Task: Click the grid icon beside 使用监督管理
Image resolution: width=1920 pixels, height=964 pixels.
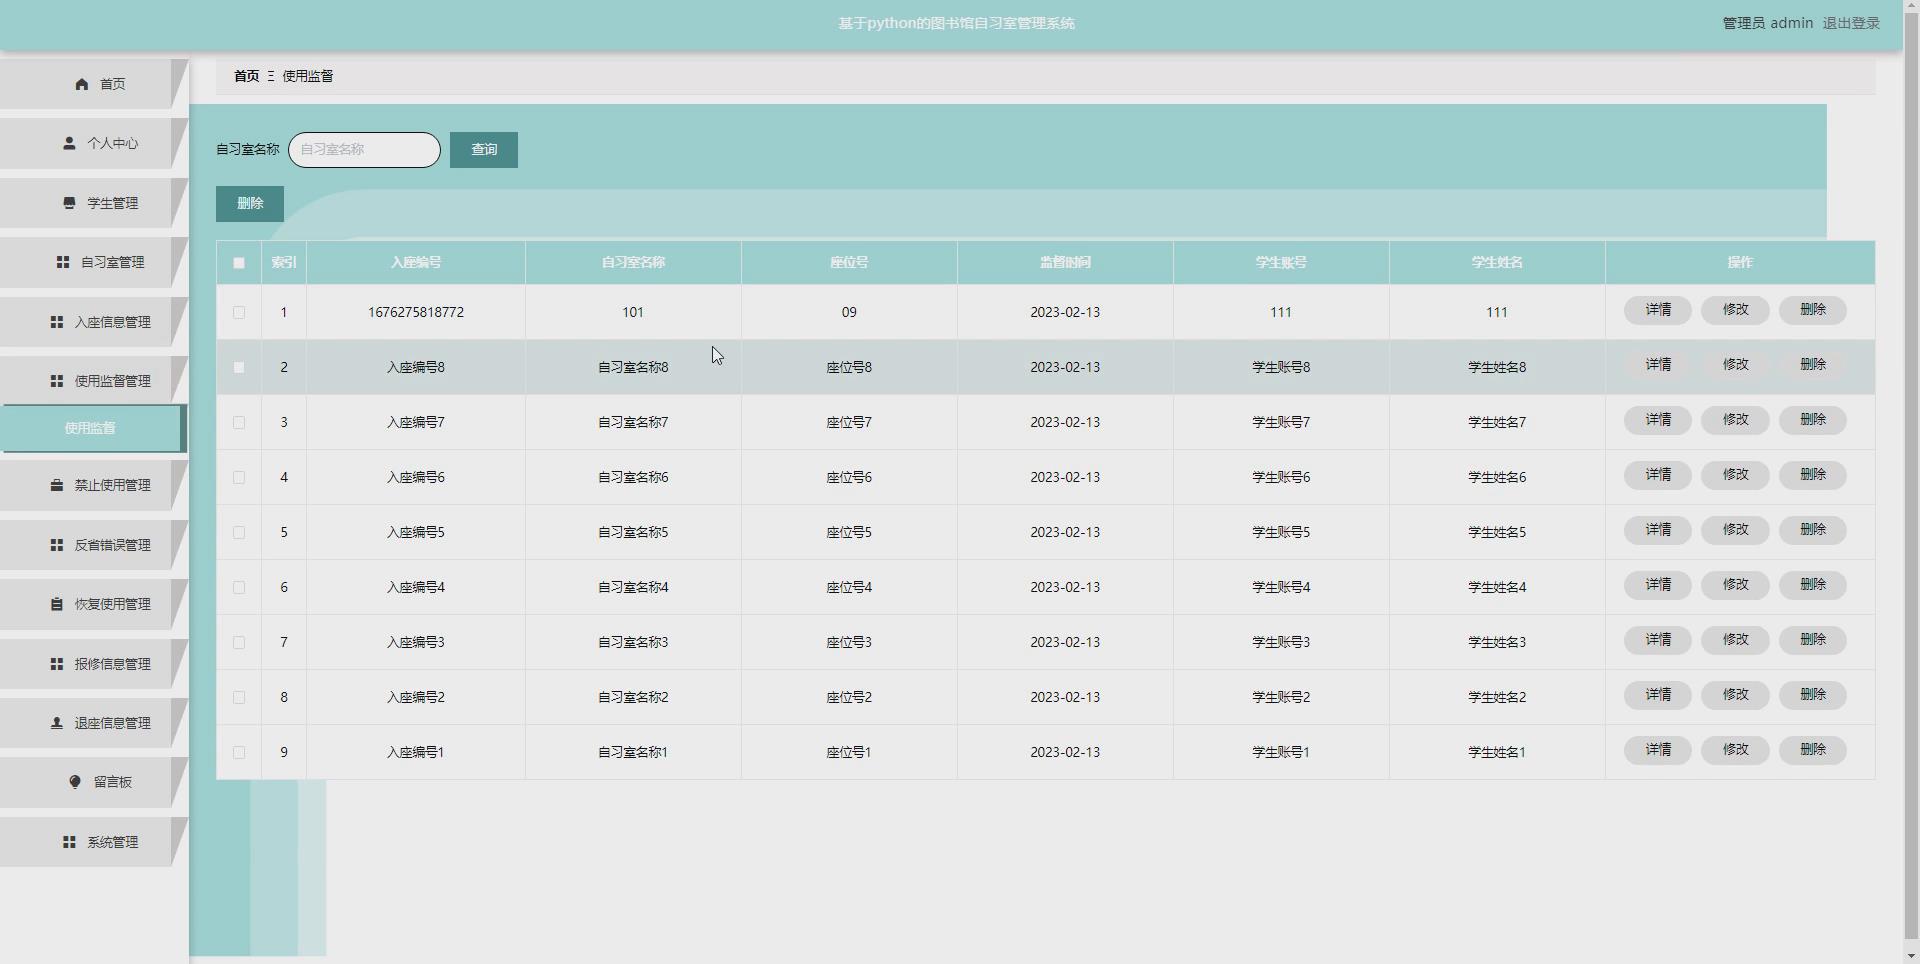Action: pos(57,381)
